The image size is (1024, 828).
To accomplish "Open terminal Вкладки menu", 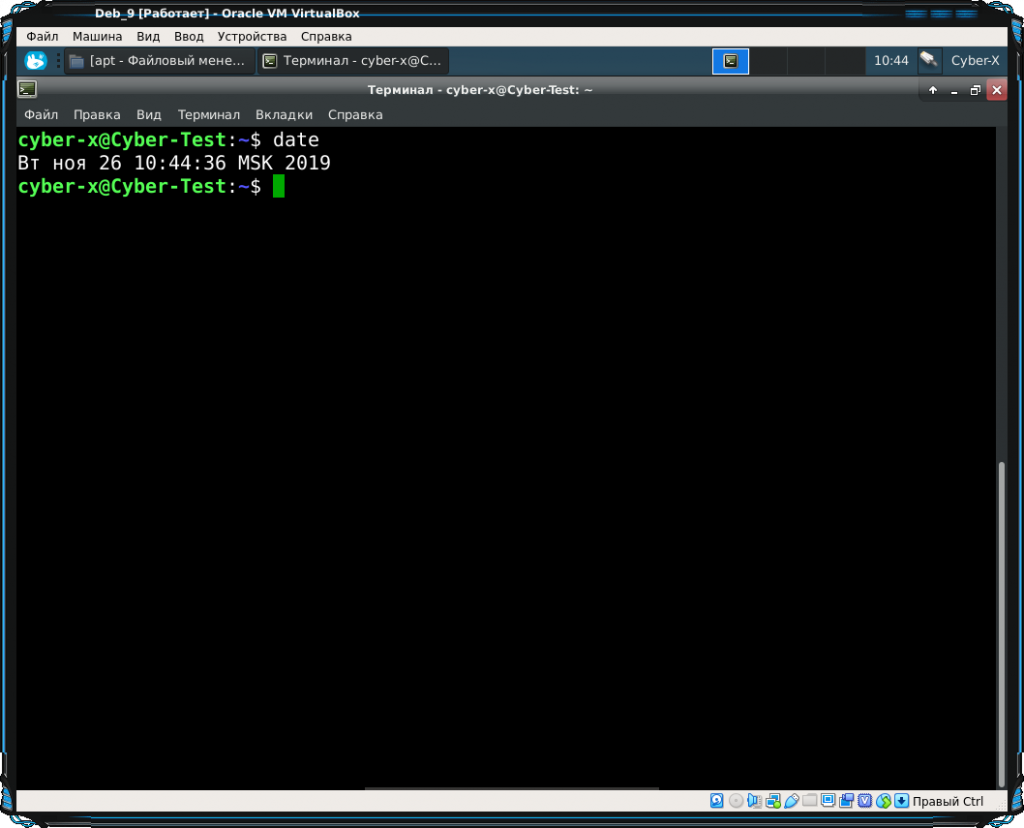I will tap(284, 115).
